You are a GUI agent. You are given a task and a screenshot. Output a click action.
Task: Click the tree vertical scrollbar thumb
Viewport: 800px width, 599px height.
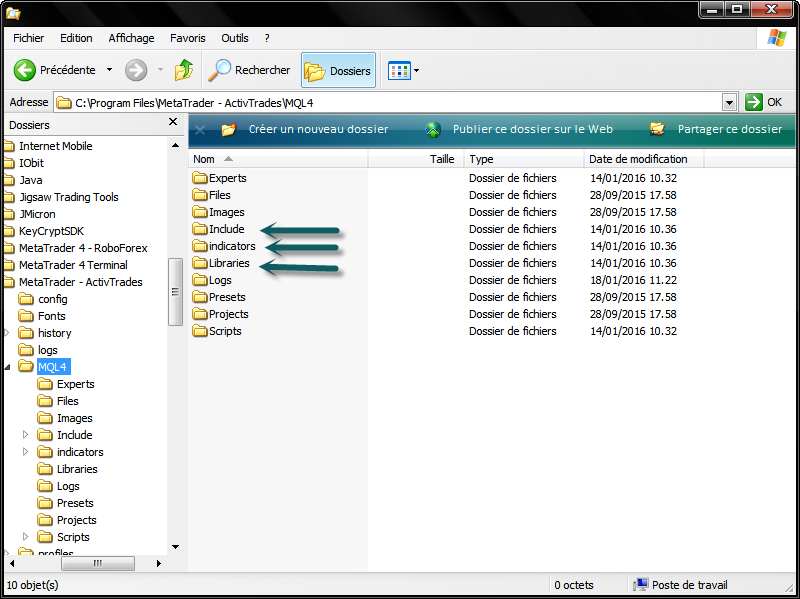(176, 292)
